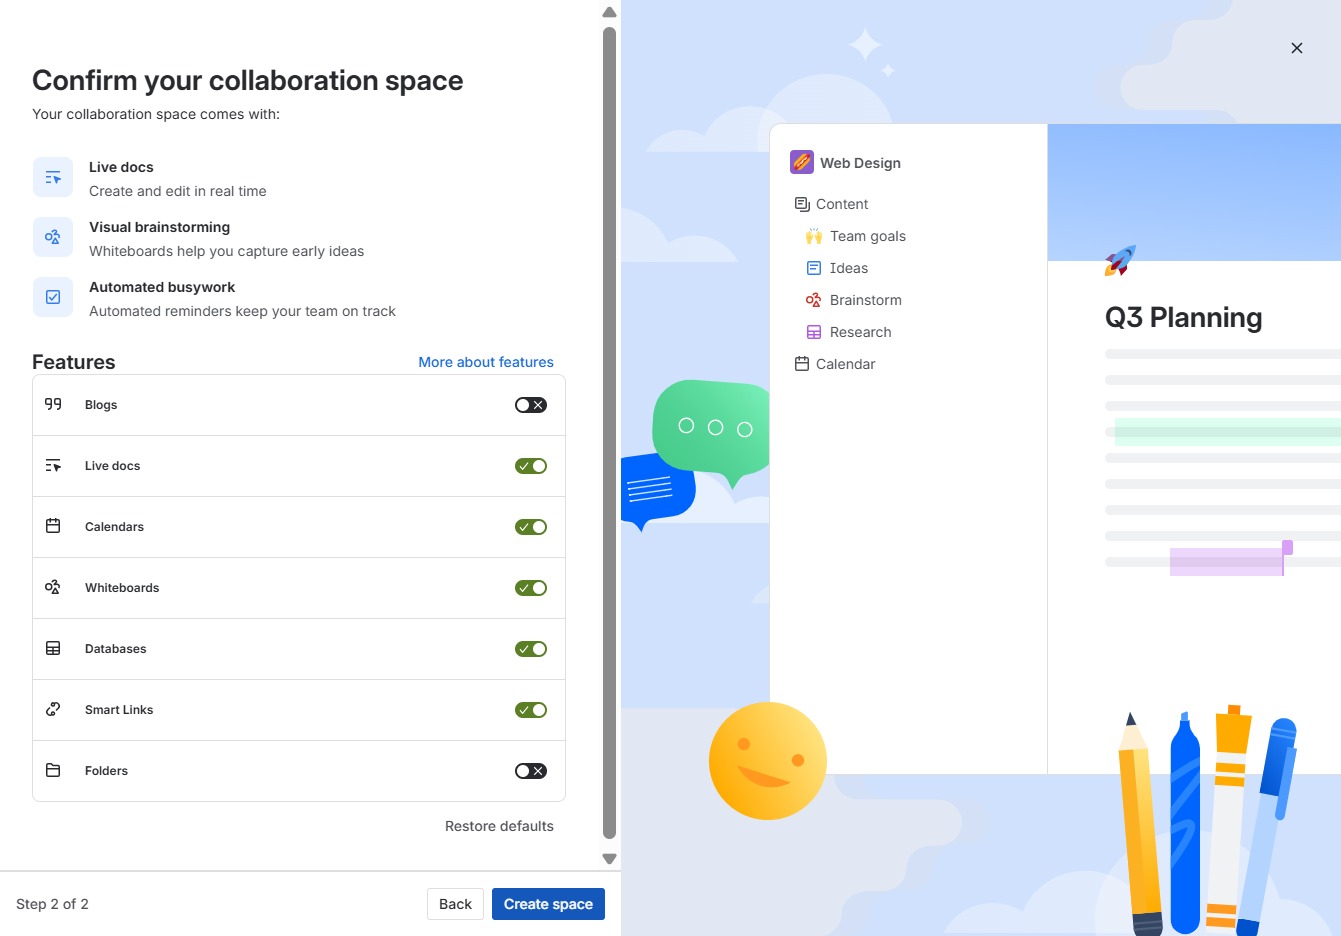Click the Content pages icon in preview

click(802, 204)
